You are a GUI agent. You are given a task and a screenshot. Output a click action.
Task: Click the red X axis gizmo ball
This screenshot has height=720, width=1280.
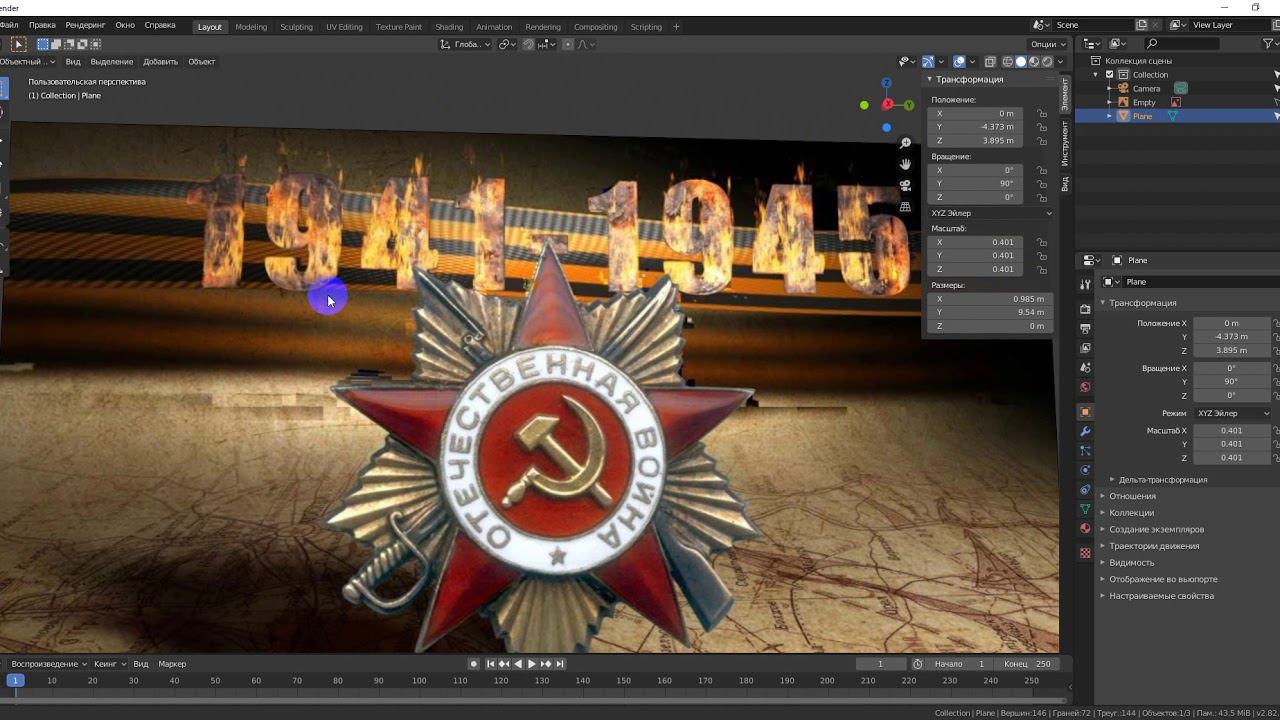coord(887,105)
